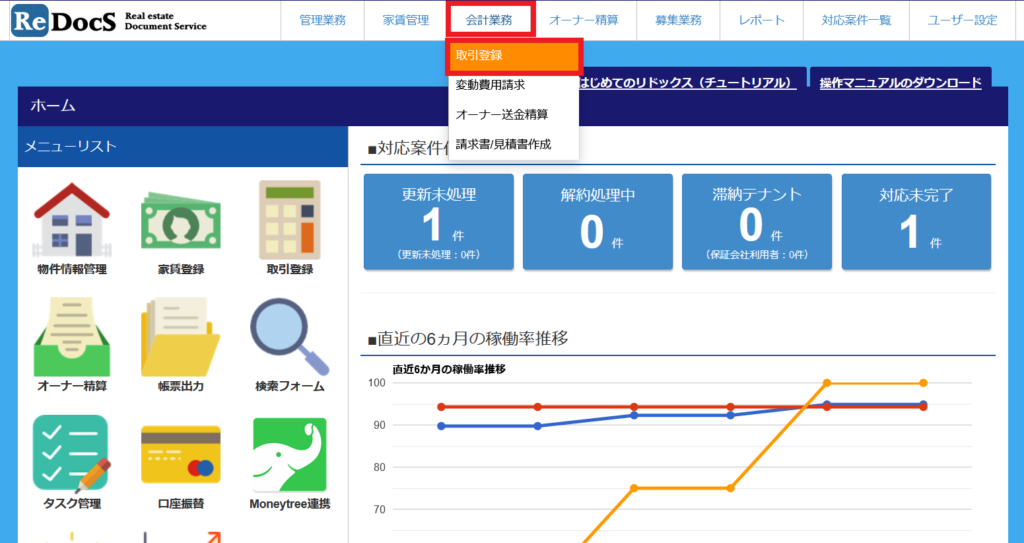
Task: Open the 帳票出力 folder icon
Action: click(x=181, y=337)
